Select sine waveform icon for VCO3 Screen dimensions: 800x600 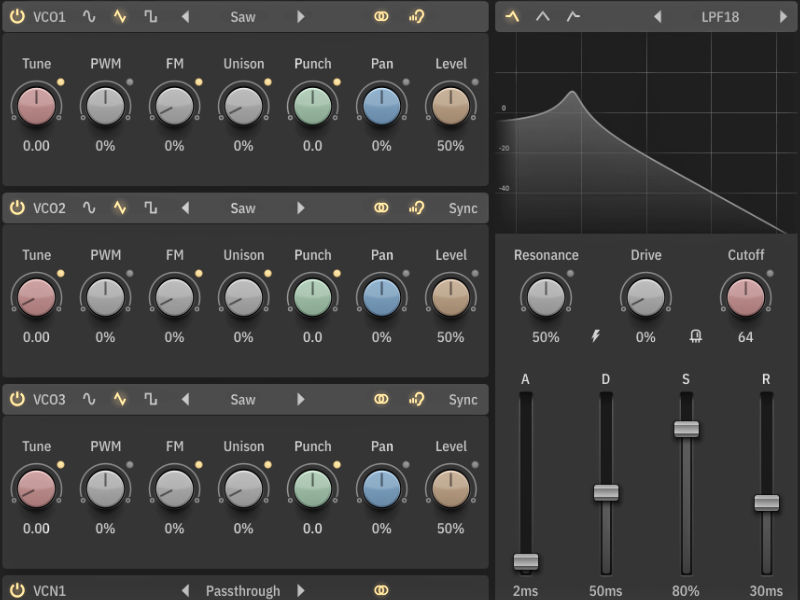(x=89, y=399)
